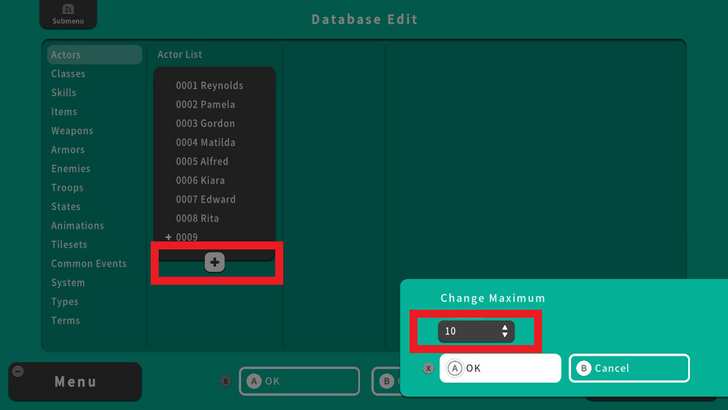The image size is (728, 410).
Task: Click the Change Maximum number field showing 10
Action: click(468, 331)
